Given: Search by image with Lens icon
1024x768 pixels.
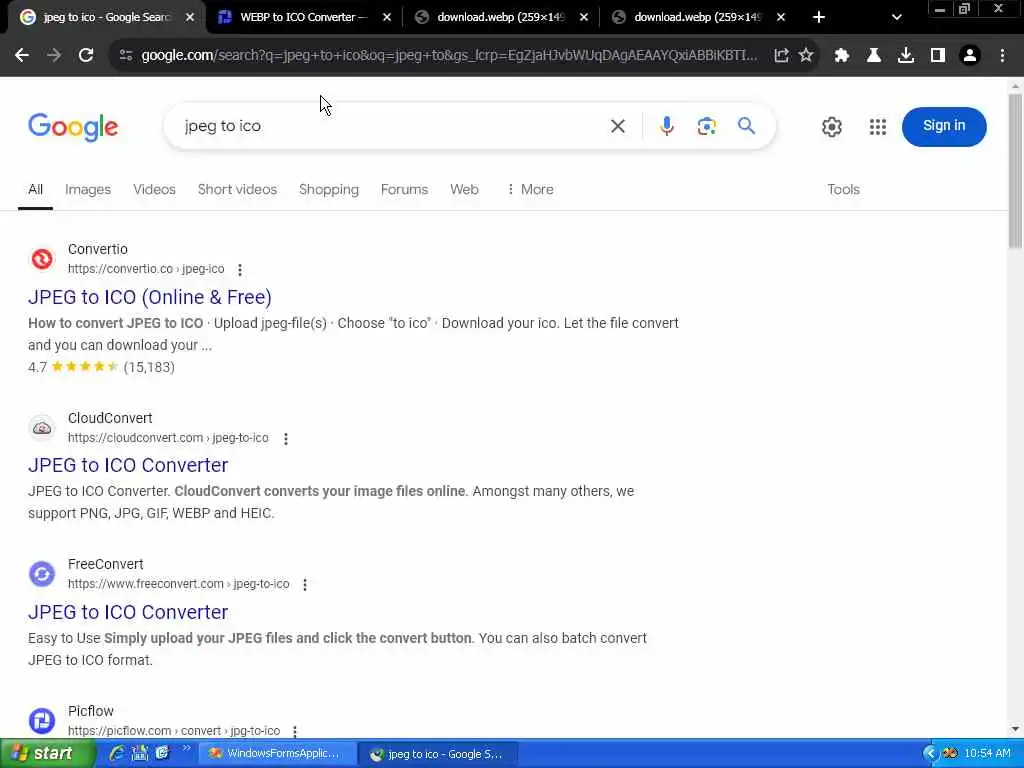Looking at the screenshot, I should pyautogui.click(x=707, y=126).
